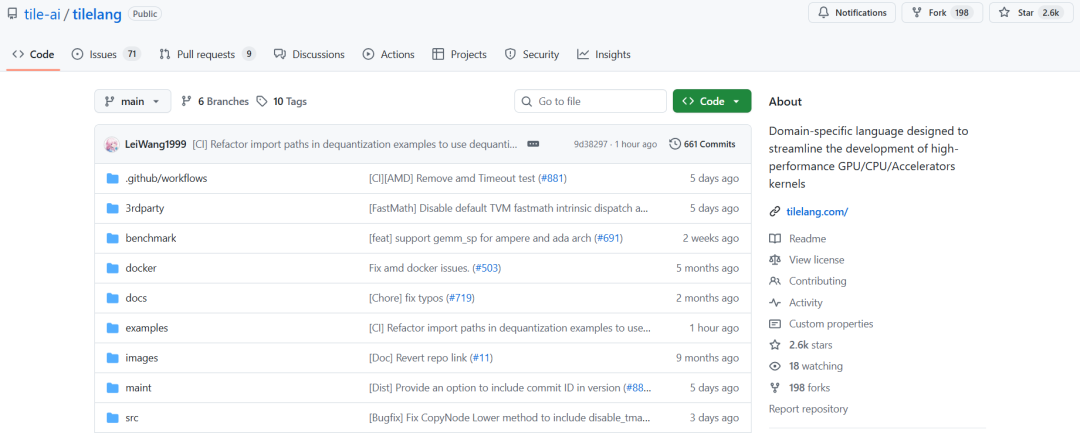The image size is (1080, 433).
Task: Open the tilelang.com website link
Action: pos(817,212)
